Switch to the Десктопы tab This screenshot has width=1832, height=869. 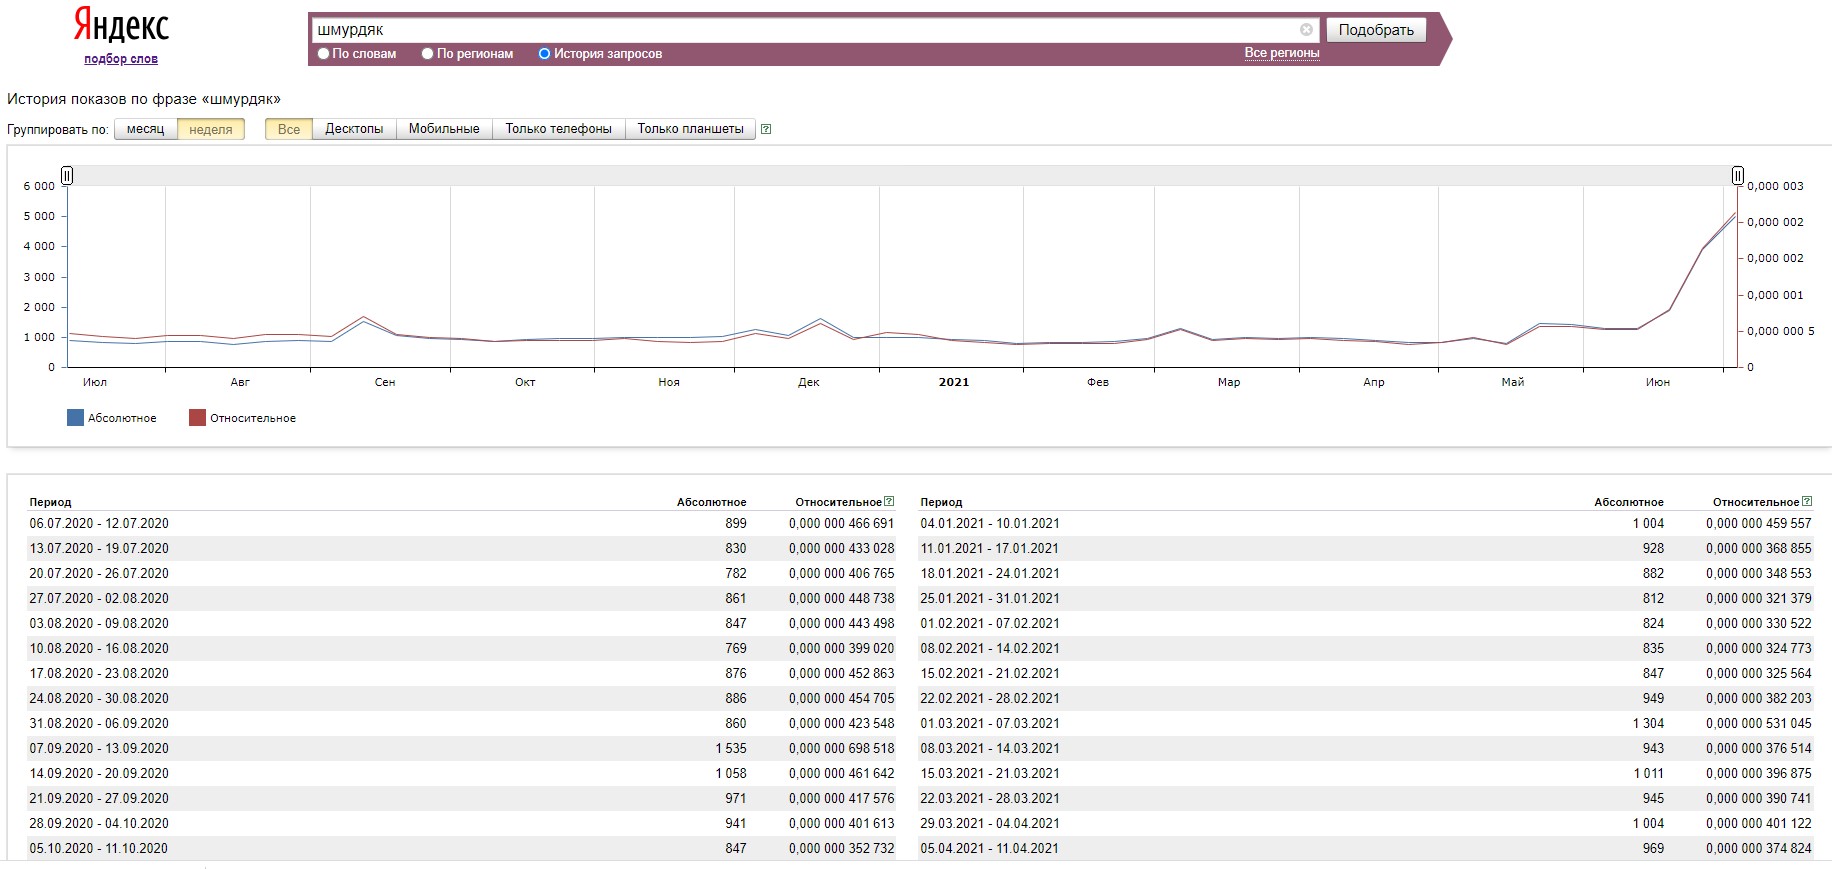pyautogui.click(x=354, y=129)
